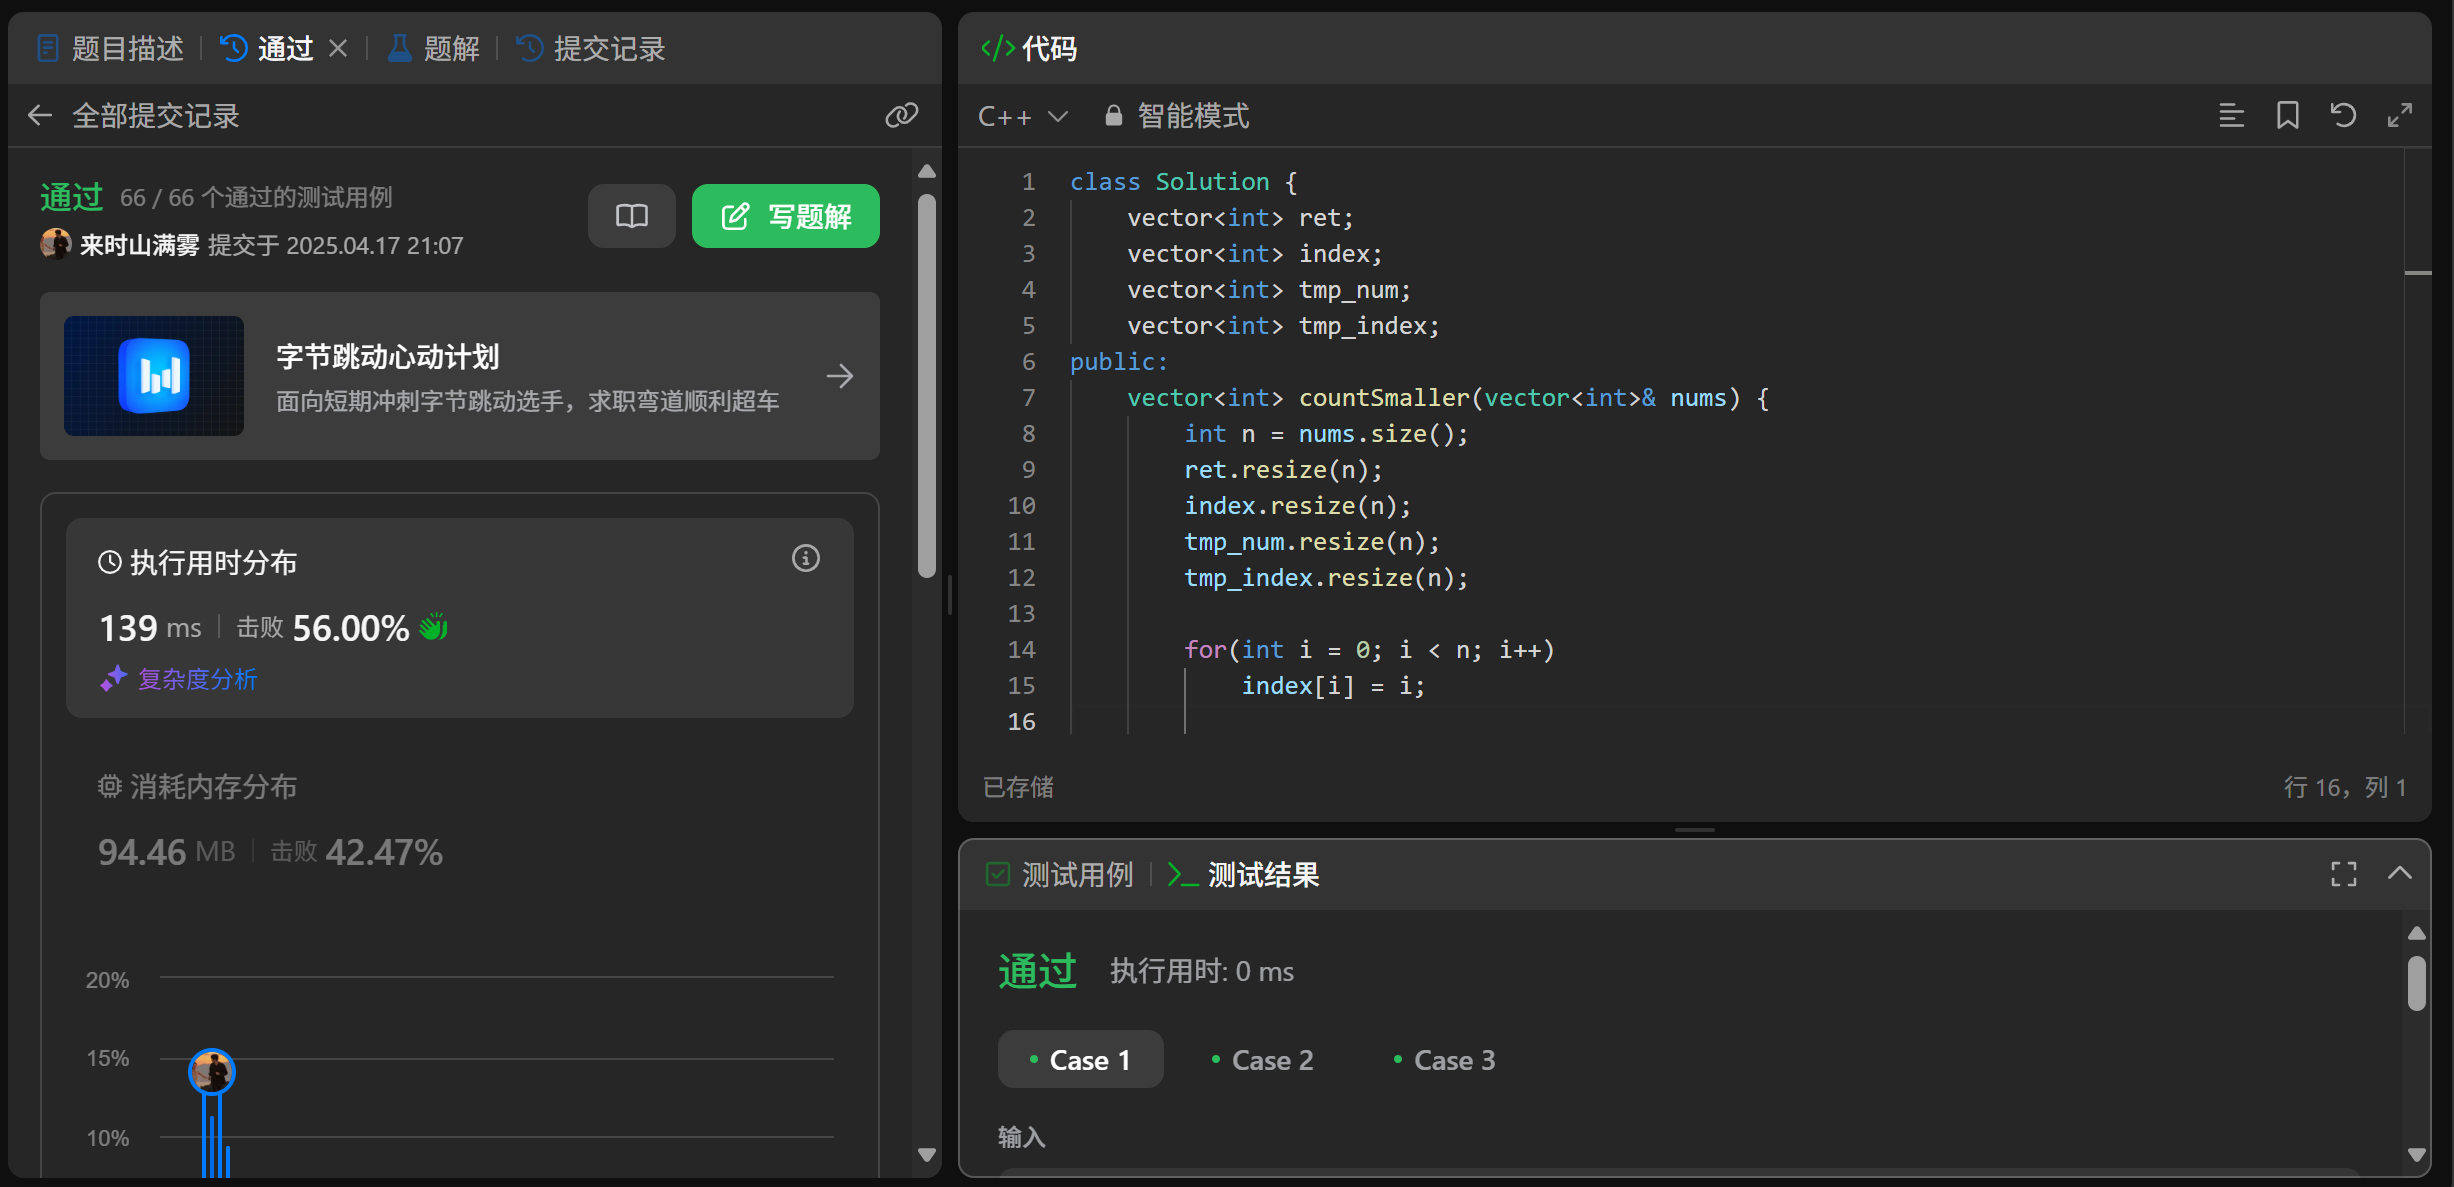Open runtime distribution info icon
This screenshot has height=1187, width=2454.
[805, 558]
